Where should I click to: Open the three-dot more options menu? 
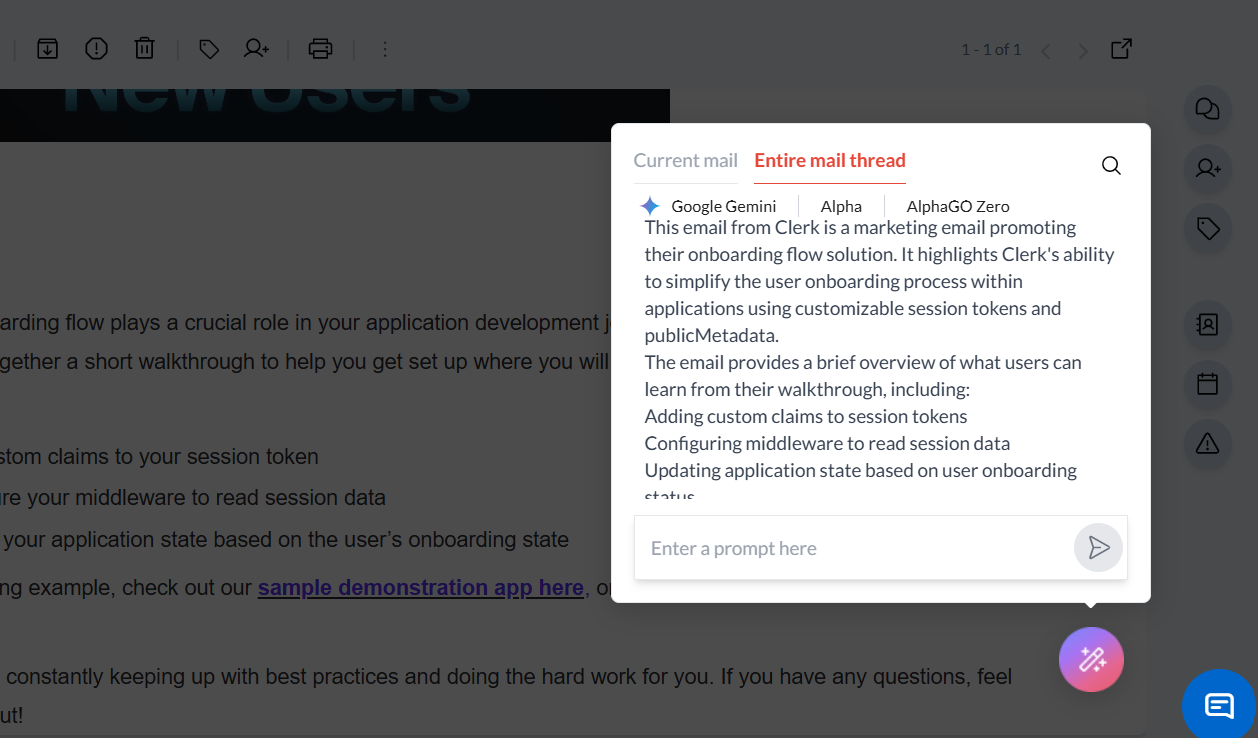[x=385, y=48]
